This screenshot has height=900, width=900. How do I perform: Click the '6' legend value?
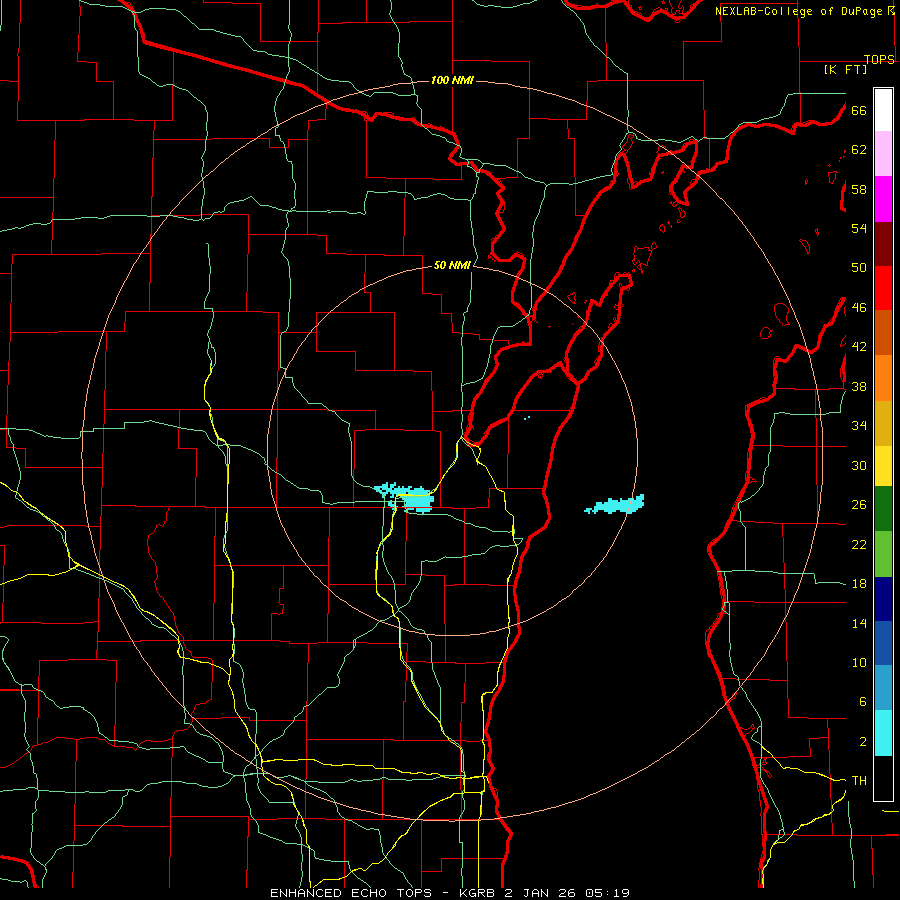click(862, 702)
